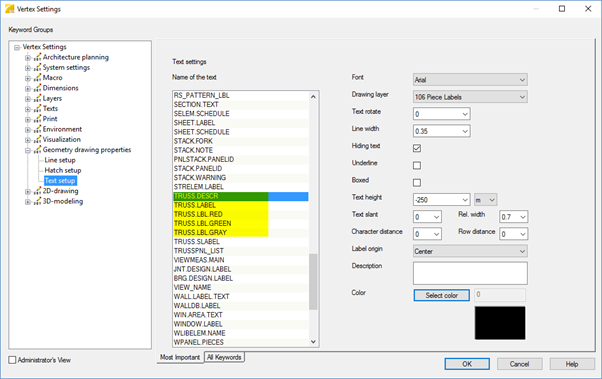Select TRUSS.LBL.GREEN in the text list
Screen dimensions: 602x379
point(240,223)
